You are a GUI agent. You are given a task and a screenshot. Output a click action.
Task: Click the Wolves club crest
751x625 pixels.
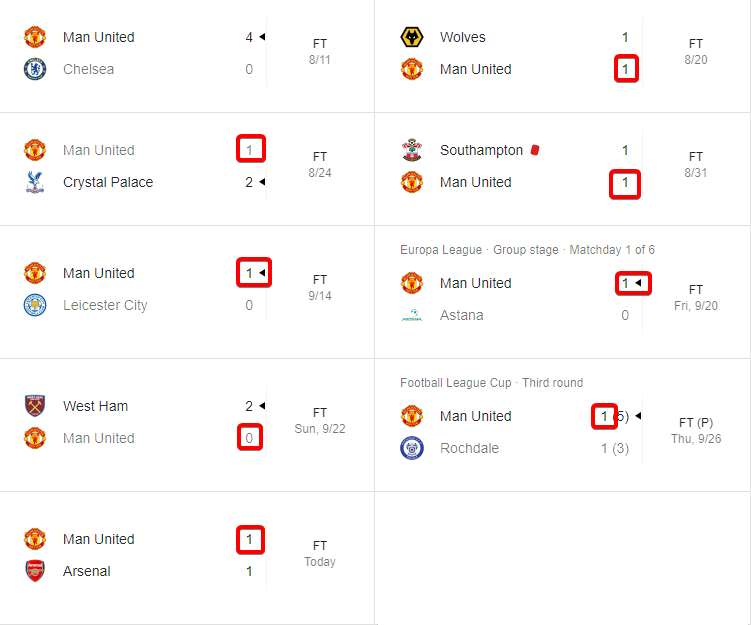[411, 38]
